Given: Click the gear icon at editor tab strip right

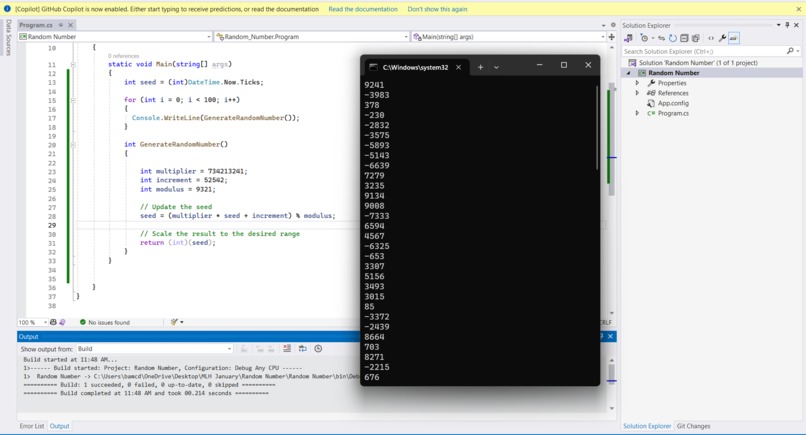Looking at the screenshot, I should 613,25.
